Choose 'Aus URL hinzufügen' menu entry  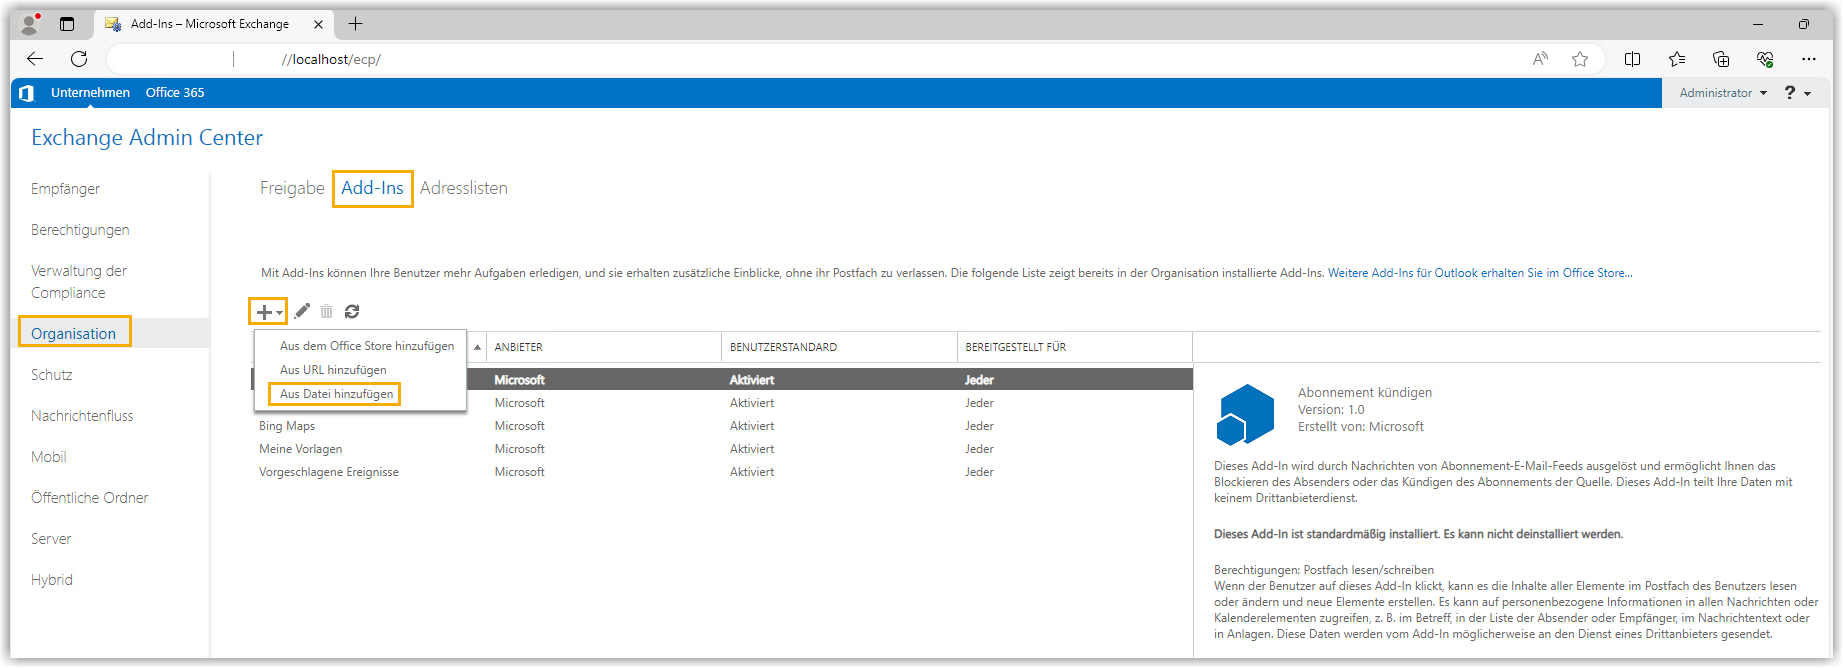tap(333, 370)
